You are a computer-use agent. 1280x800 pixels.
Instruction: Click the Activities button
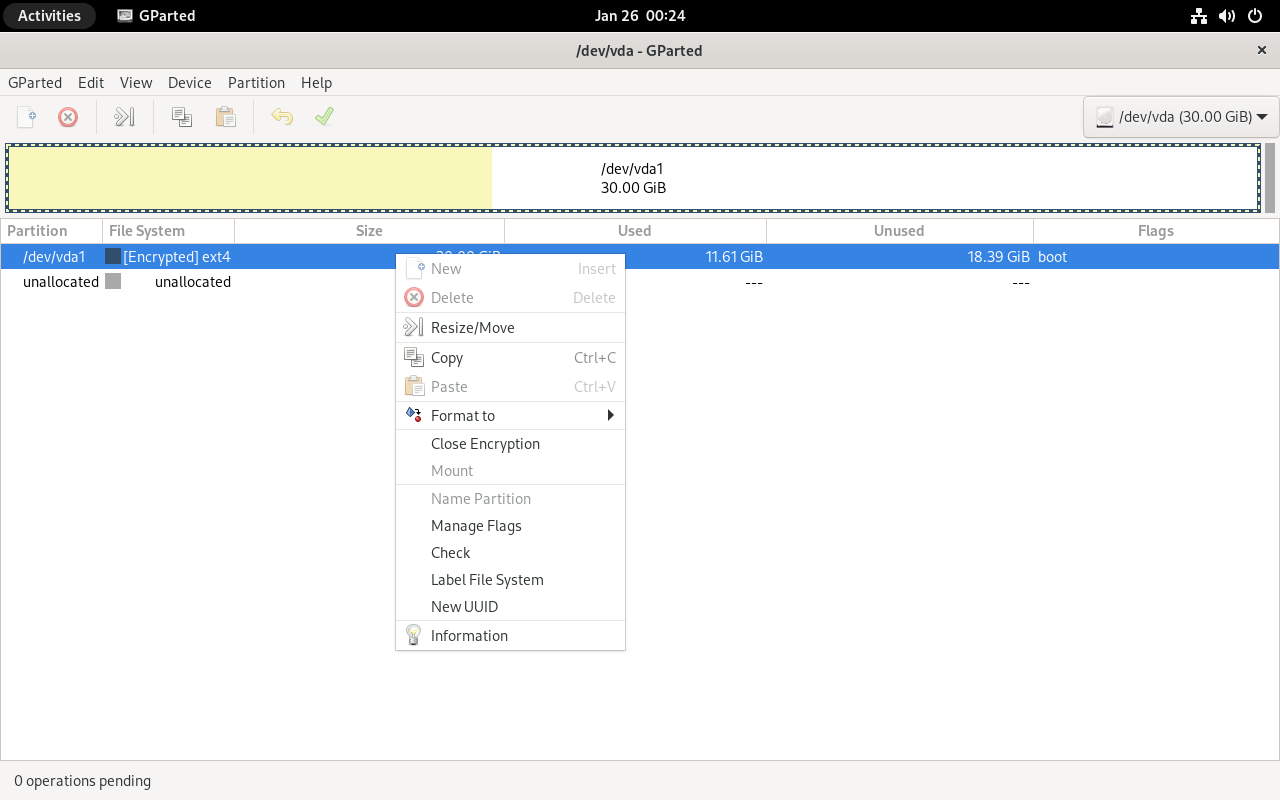pos(49,16)
